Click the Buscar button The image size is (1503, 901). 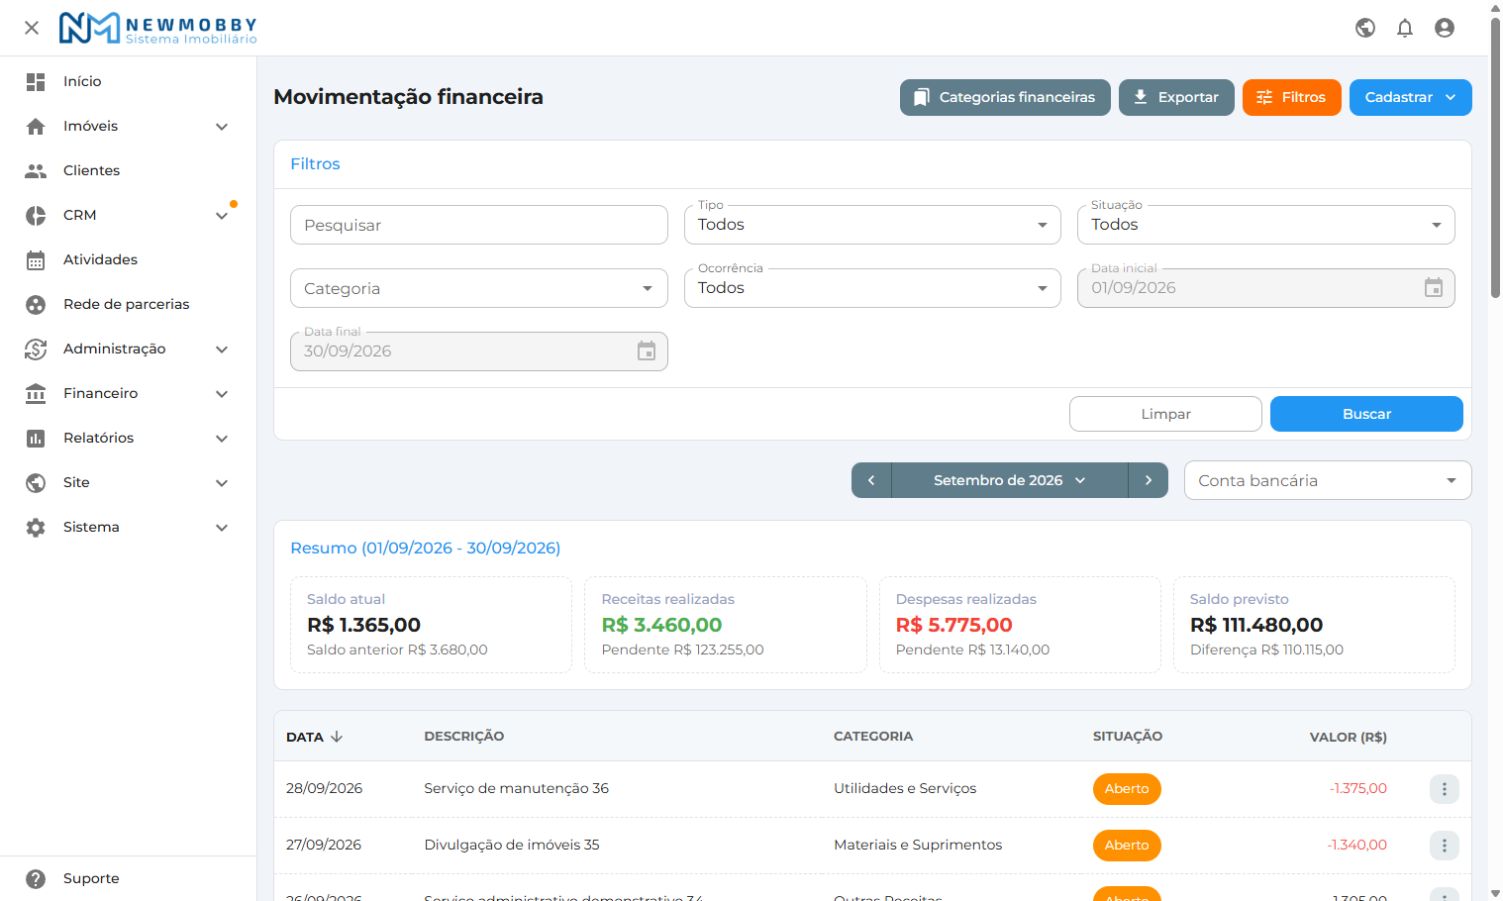[1366, 414]
